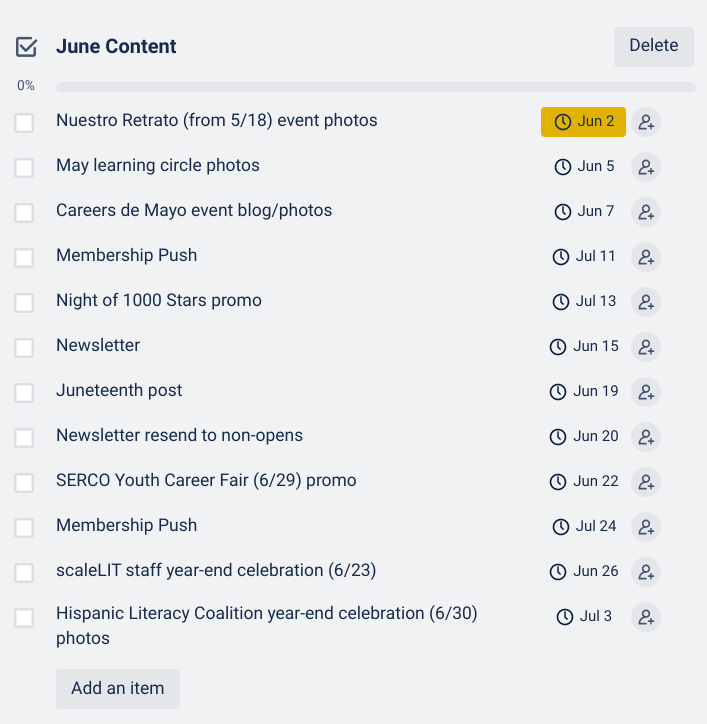
Task: Add an item to the checklist
Action: [118, 688]
